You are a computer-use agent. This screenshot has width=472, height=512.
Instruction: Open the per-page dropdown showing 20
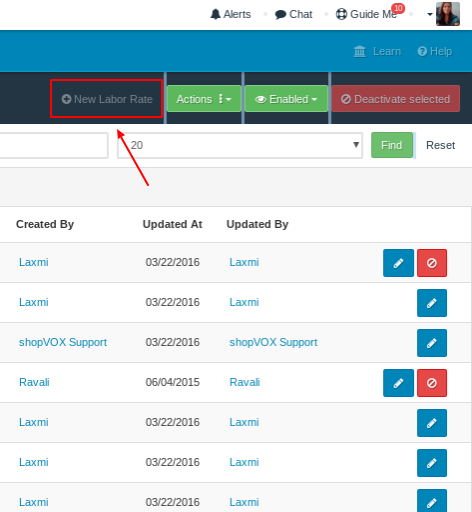(240, 145)
